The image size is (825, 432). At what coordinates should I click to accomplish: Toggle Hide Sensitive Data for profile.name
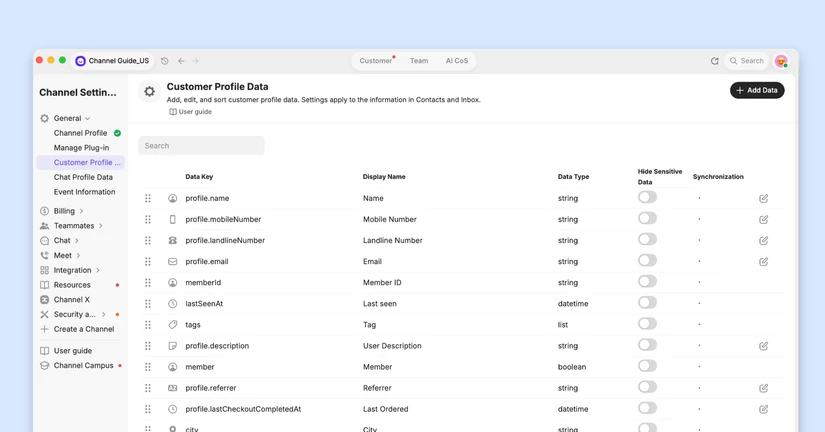647,197
